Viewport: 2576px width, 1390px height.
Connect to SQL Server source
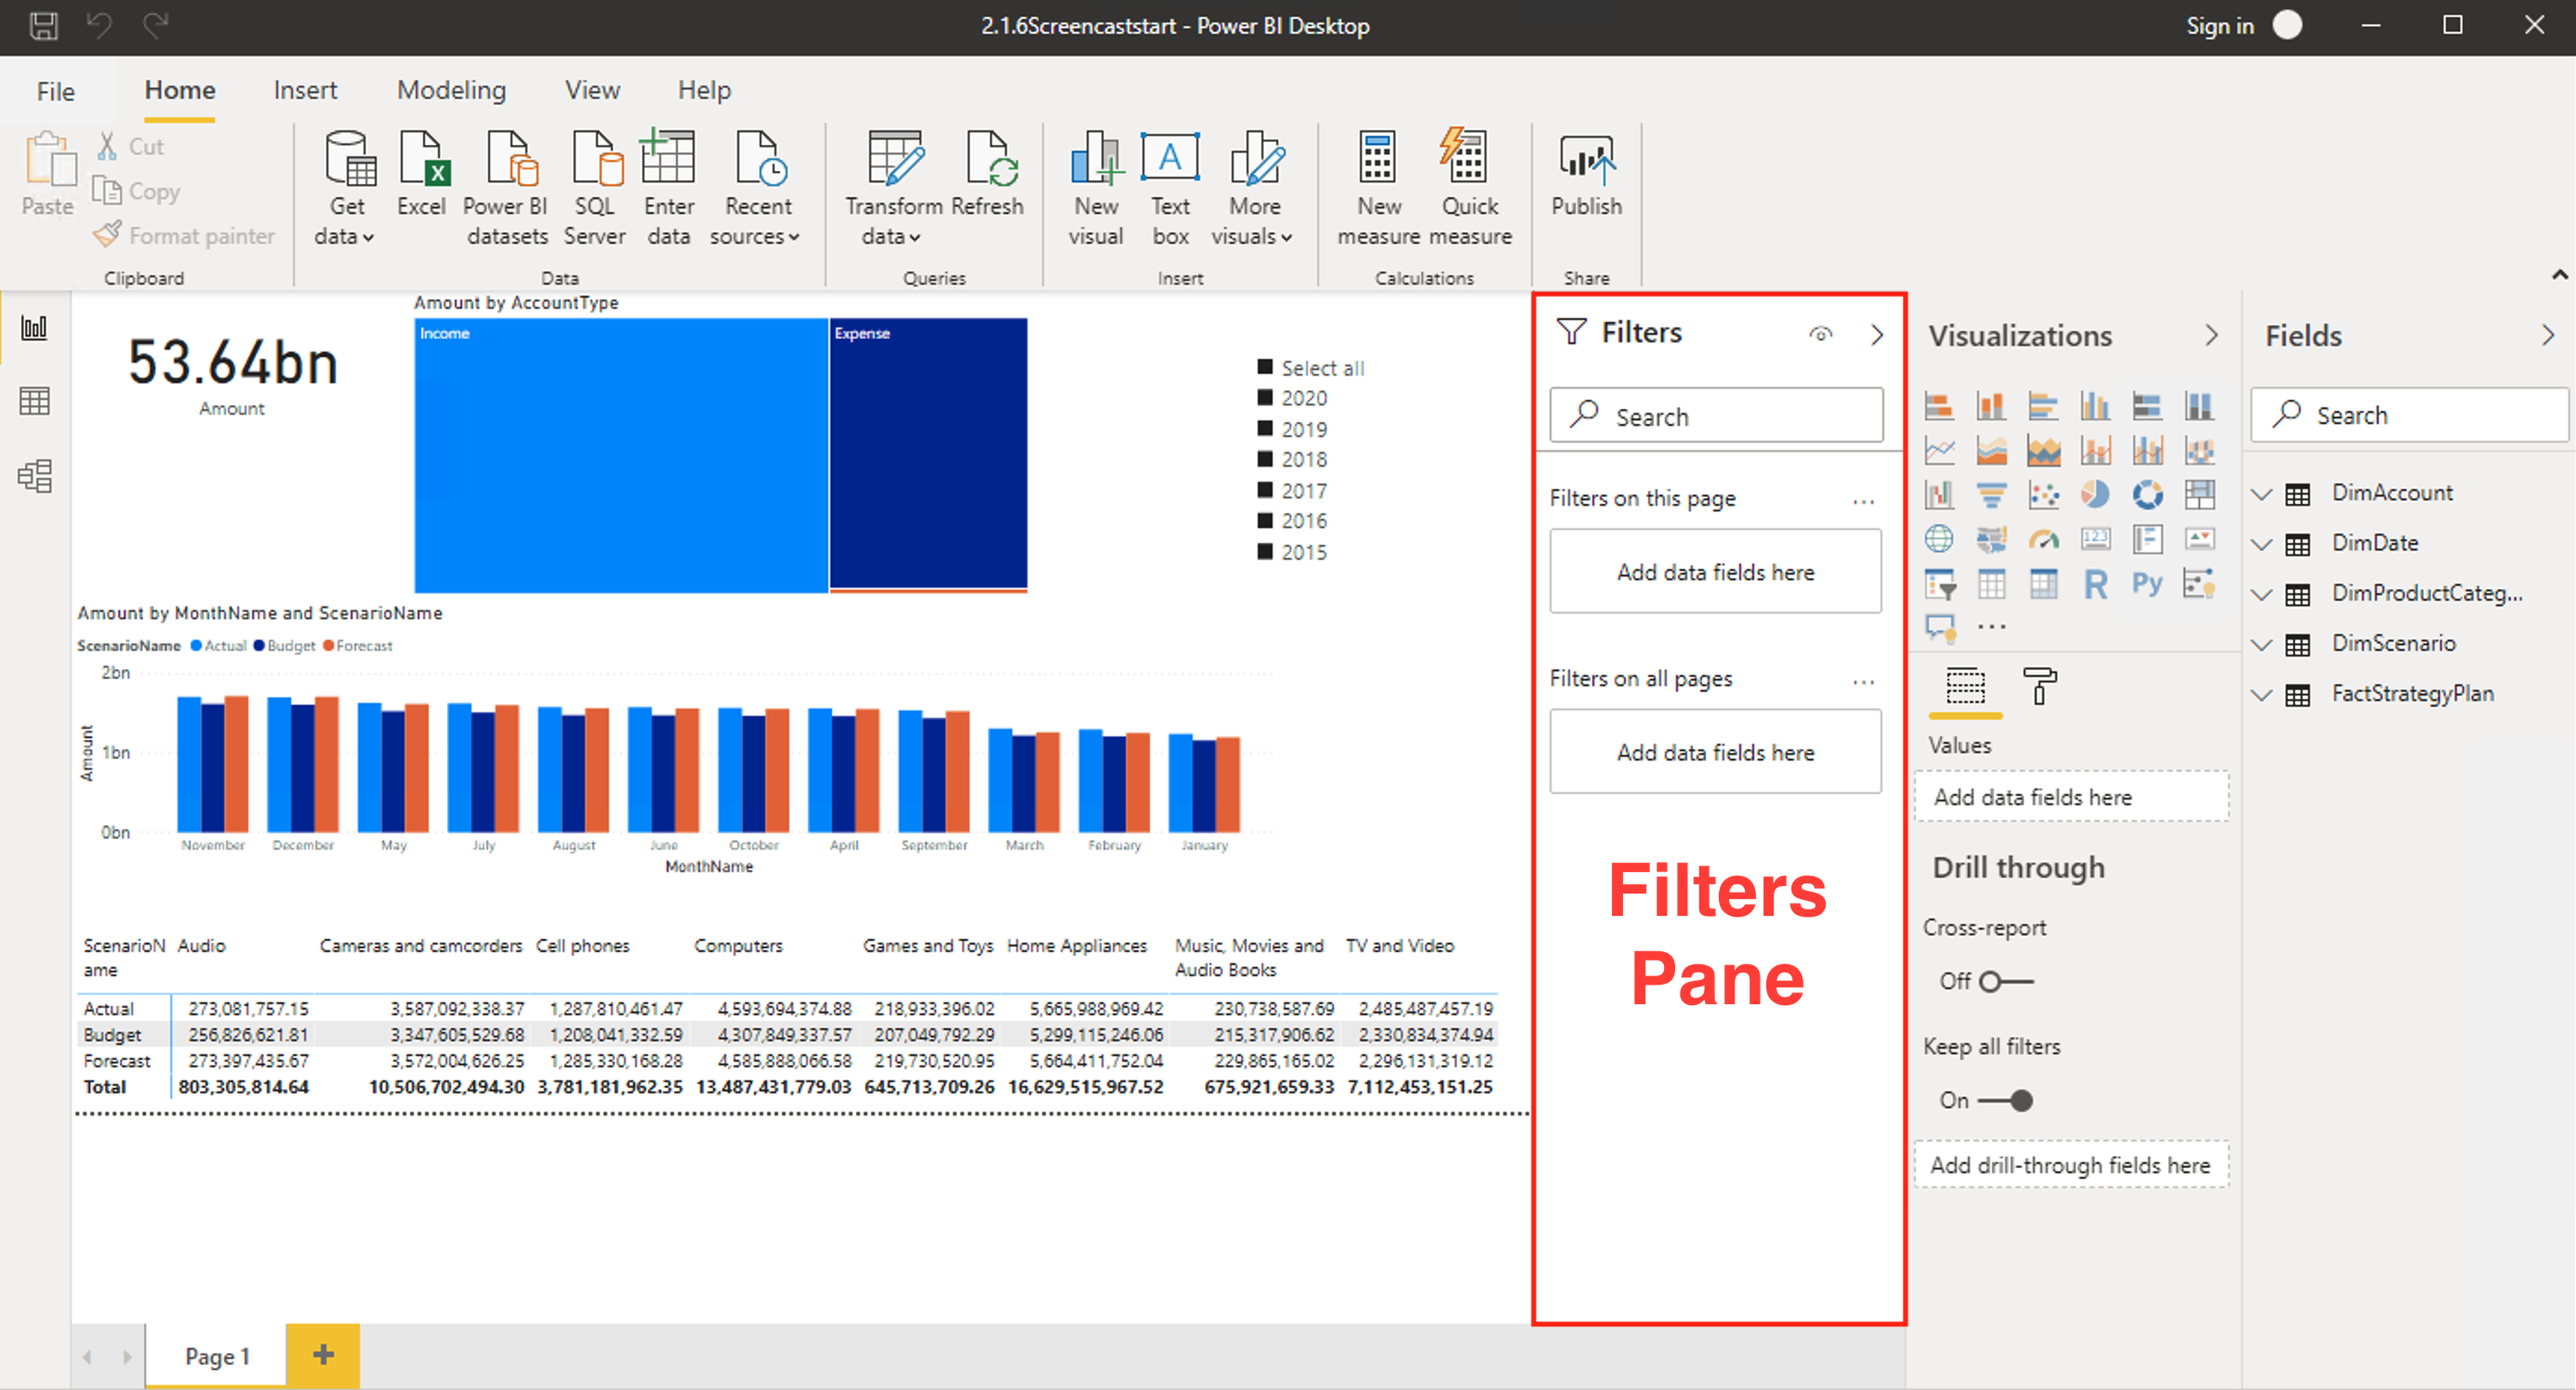[595, 188]
